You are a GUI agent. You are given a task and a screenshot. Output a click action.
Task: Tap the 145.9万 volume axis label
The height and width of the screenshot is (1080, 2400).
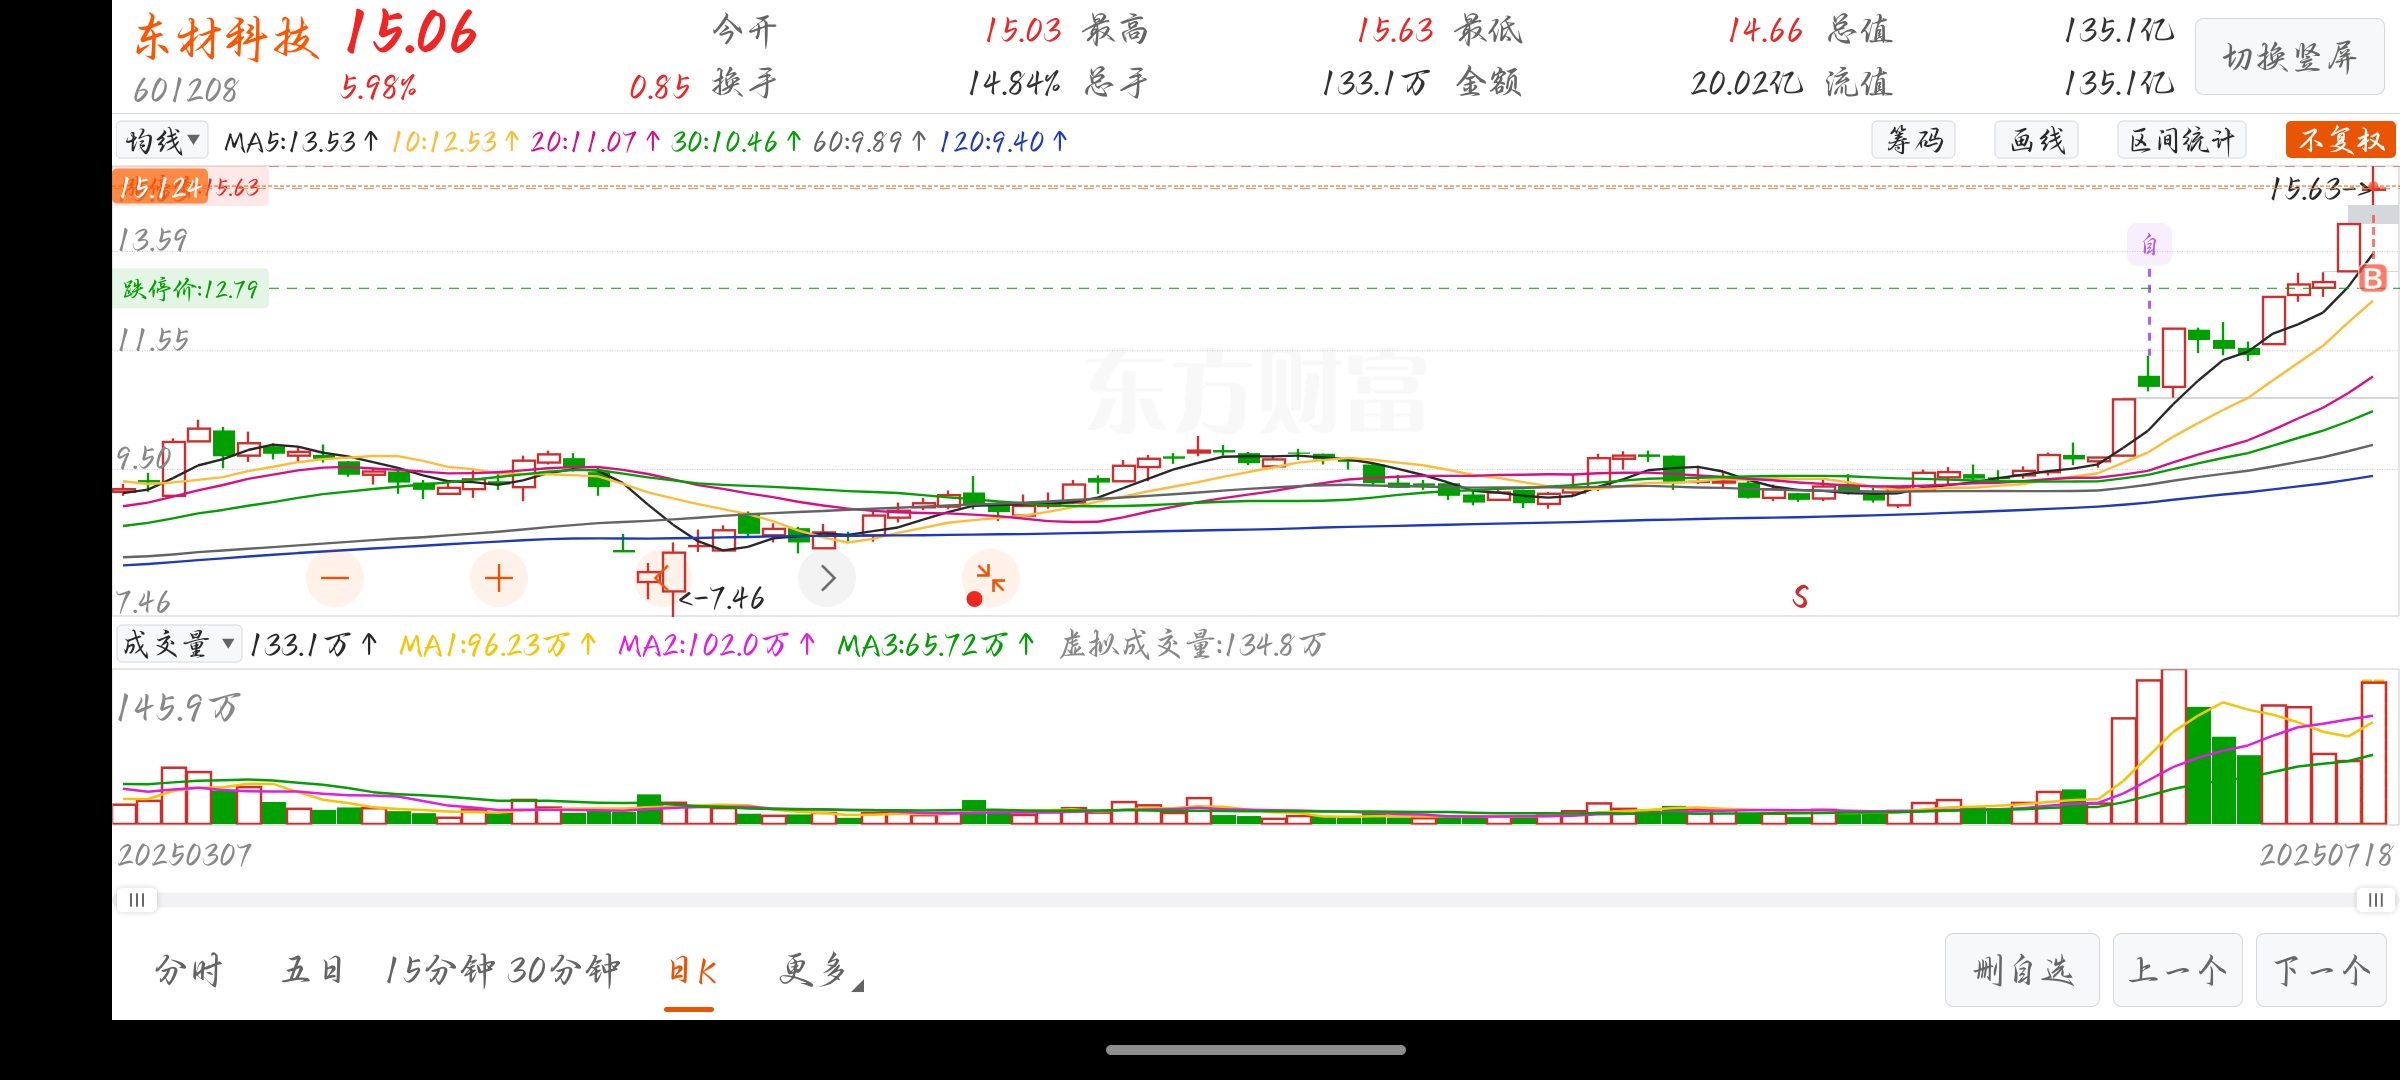178,708
